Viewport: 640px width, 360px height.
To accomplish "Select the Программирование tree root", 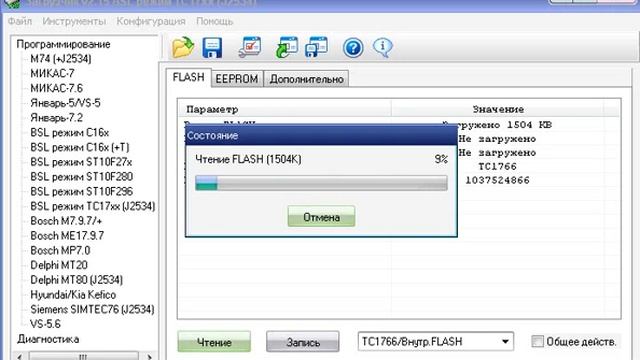I will point(63,44).
